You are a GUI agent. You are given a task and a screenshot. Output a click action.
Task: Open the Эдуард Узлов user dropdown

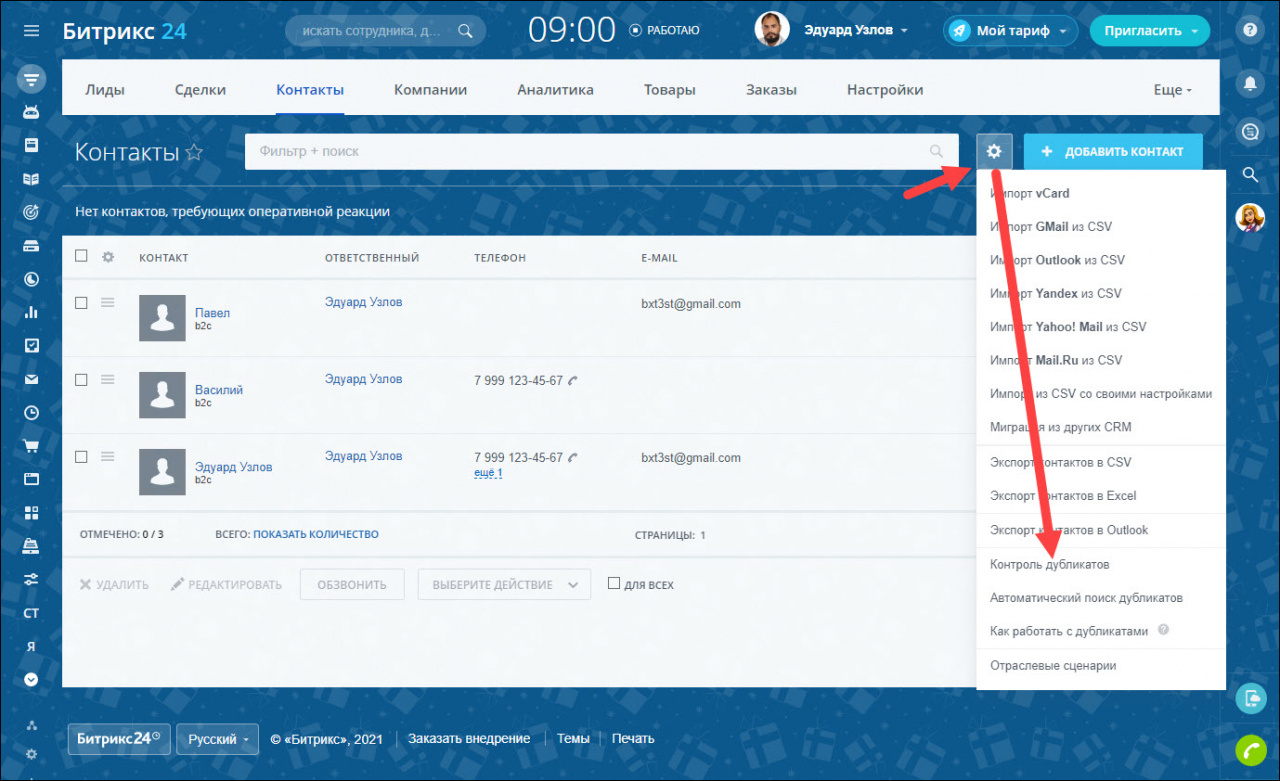(856, 30)
